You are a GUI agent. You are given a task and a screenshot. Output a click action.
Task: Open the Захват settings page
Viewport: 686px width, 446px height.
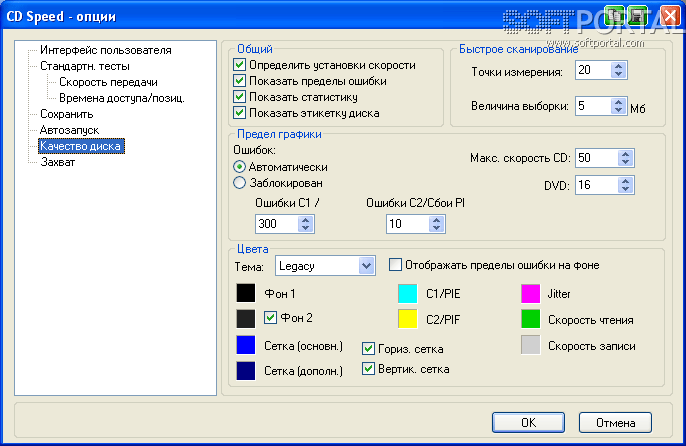pyautogui.click(x=57, y=162)
